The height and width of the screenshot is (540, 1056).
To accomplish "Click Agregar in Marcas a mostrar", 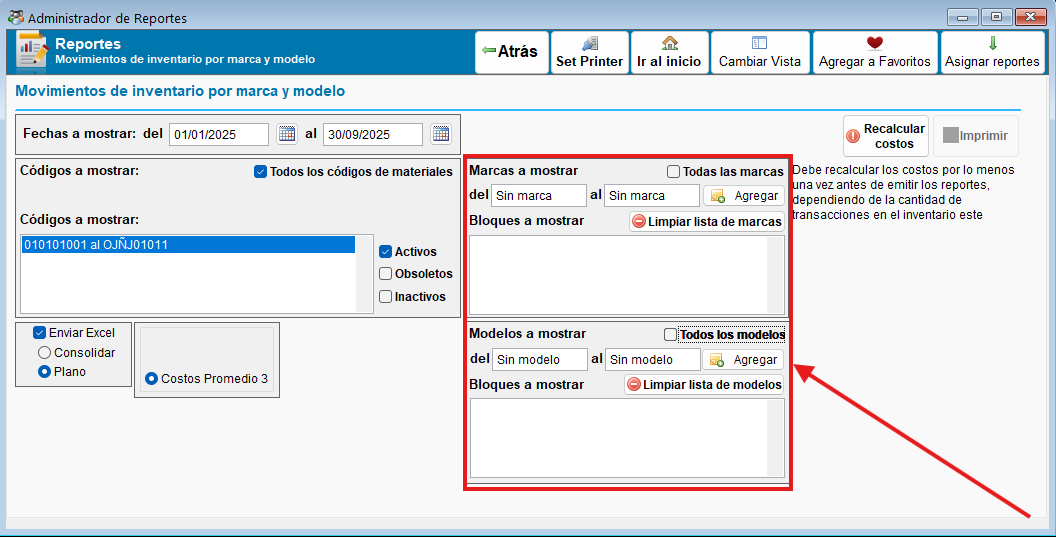I will (x=744, y=196).
